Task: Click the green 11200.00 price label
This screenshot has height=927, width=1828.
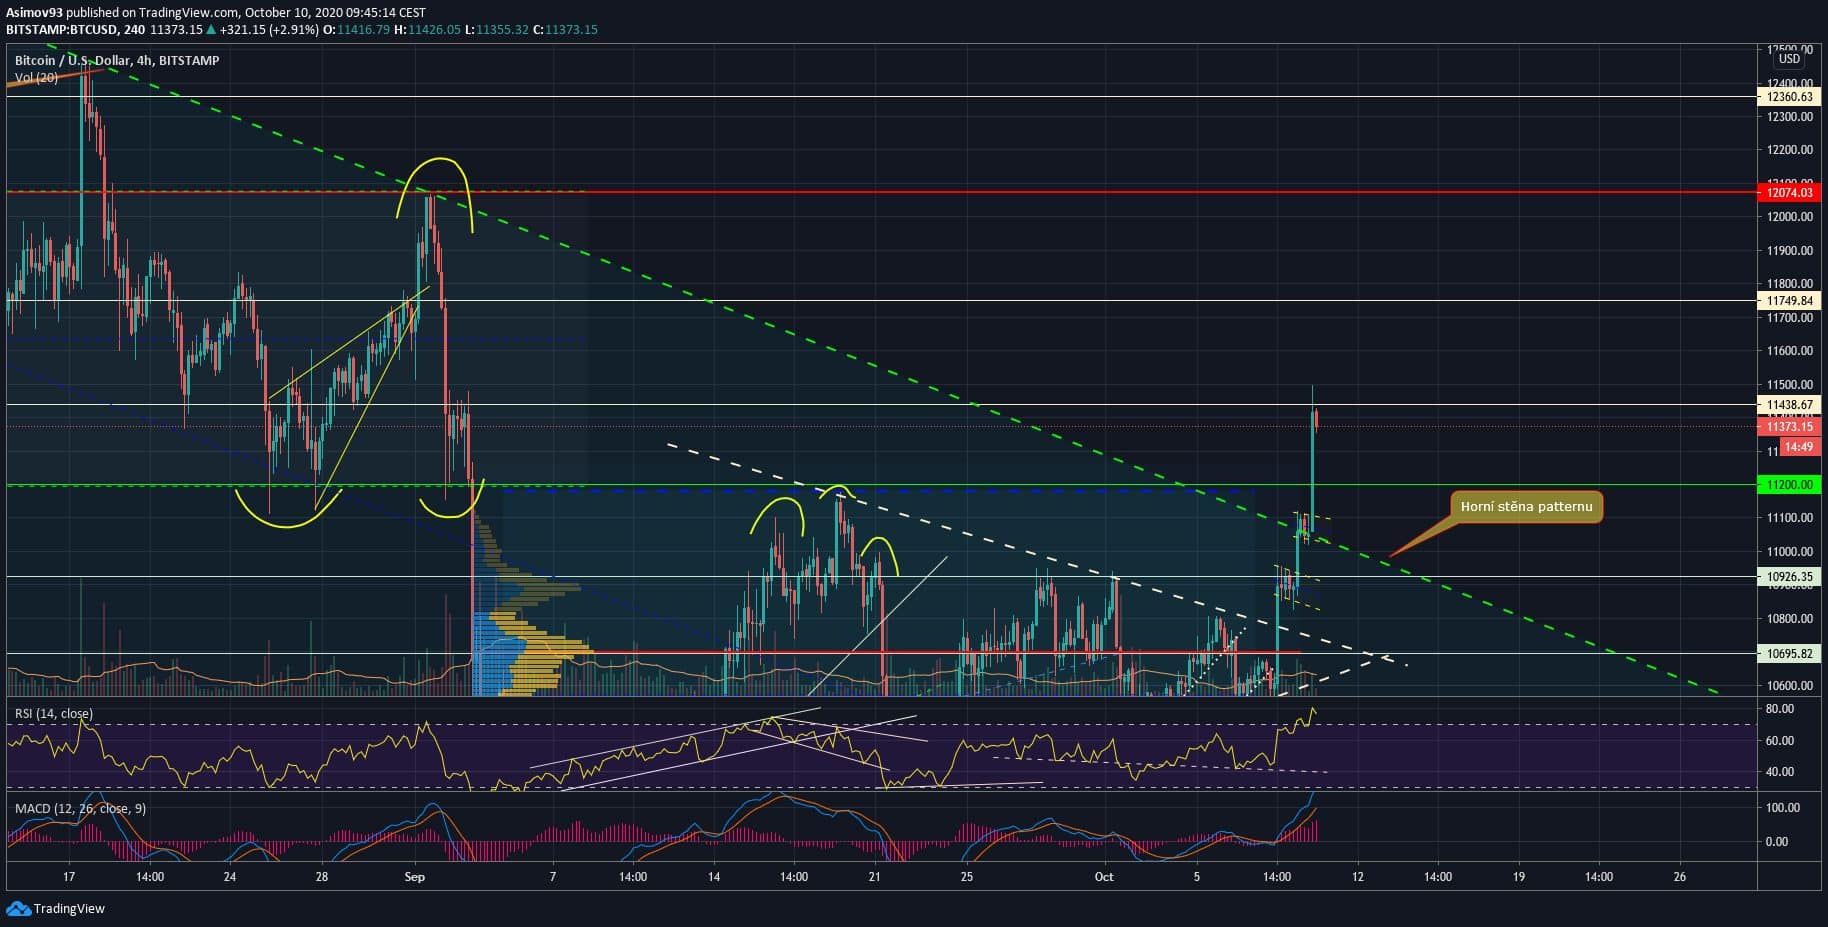Action: tap(1789, 485)
